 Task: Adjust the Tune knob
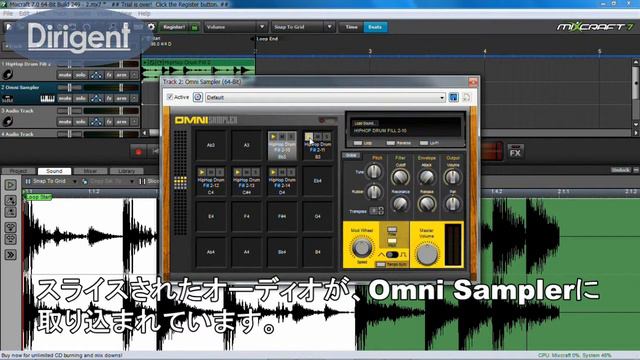[x=373, y=172]
